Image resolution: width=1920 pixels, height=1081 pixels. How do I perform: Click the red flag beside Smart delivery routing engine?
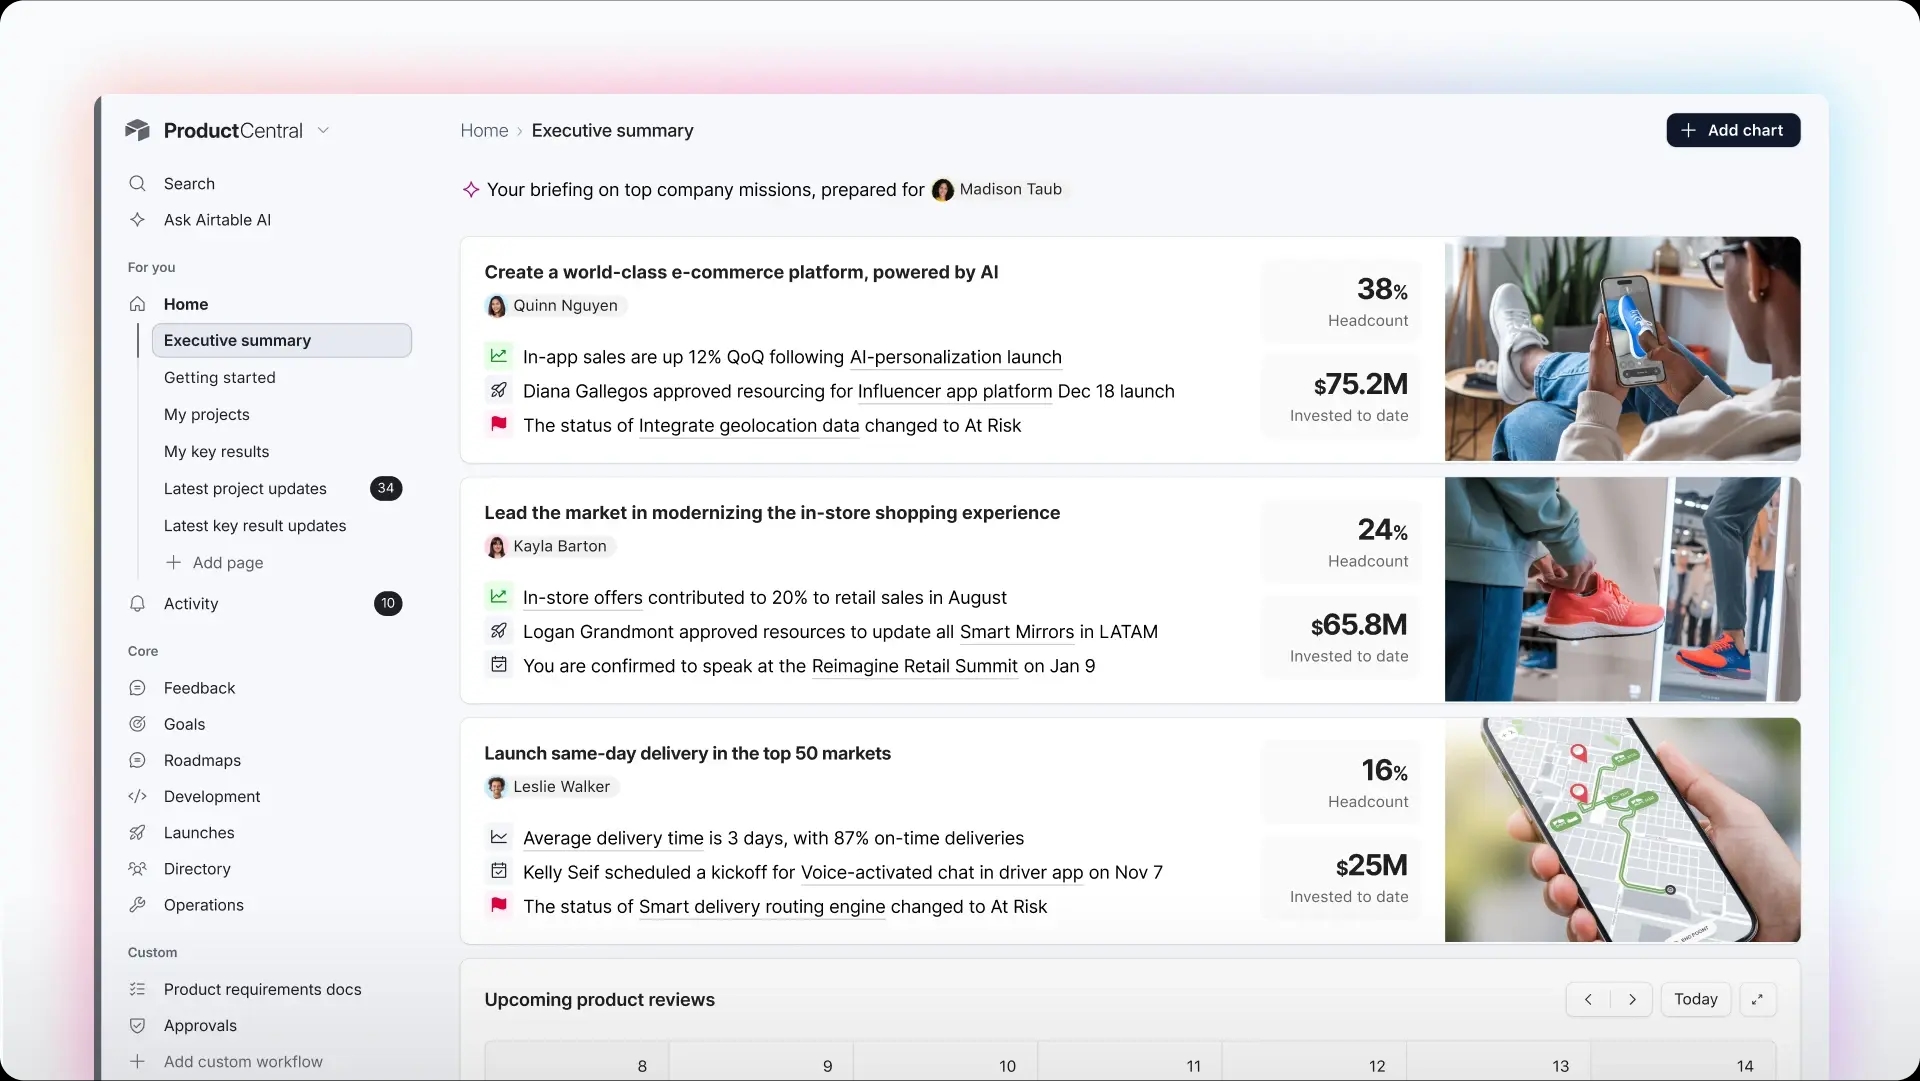click(498, 904)
